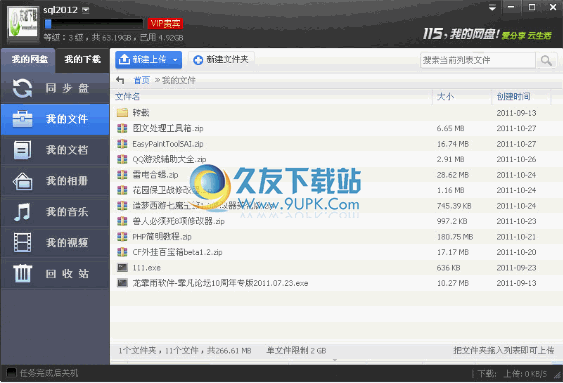Click the 2011-09-23 date cell

coord(516,267)
